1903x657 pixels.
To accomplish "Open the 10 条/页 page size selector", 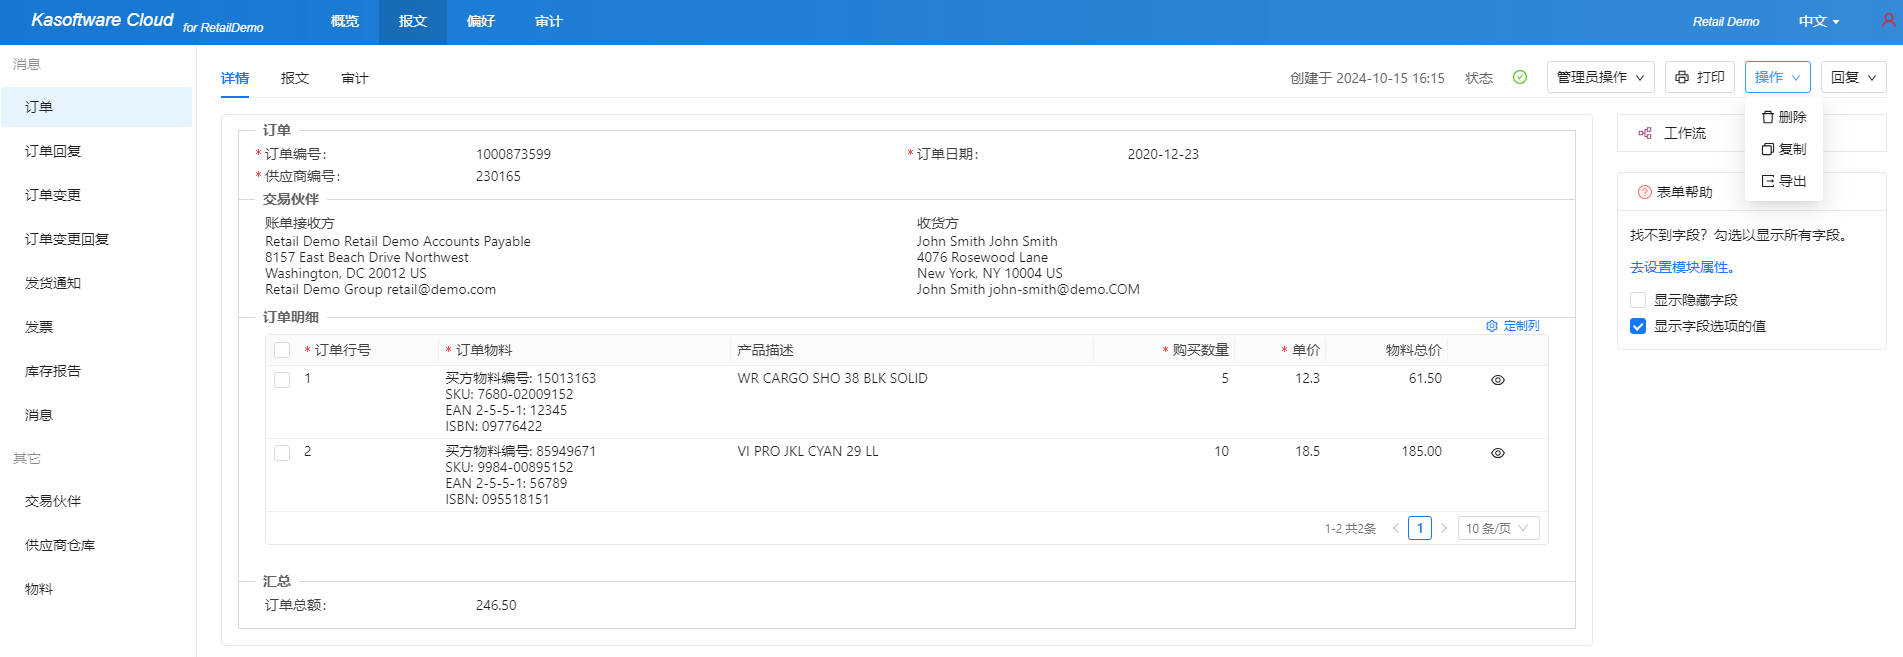I will pos(1497,528).
